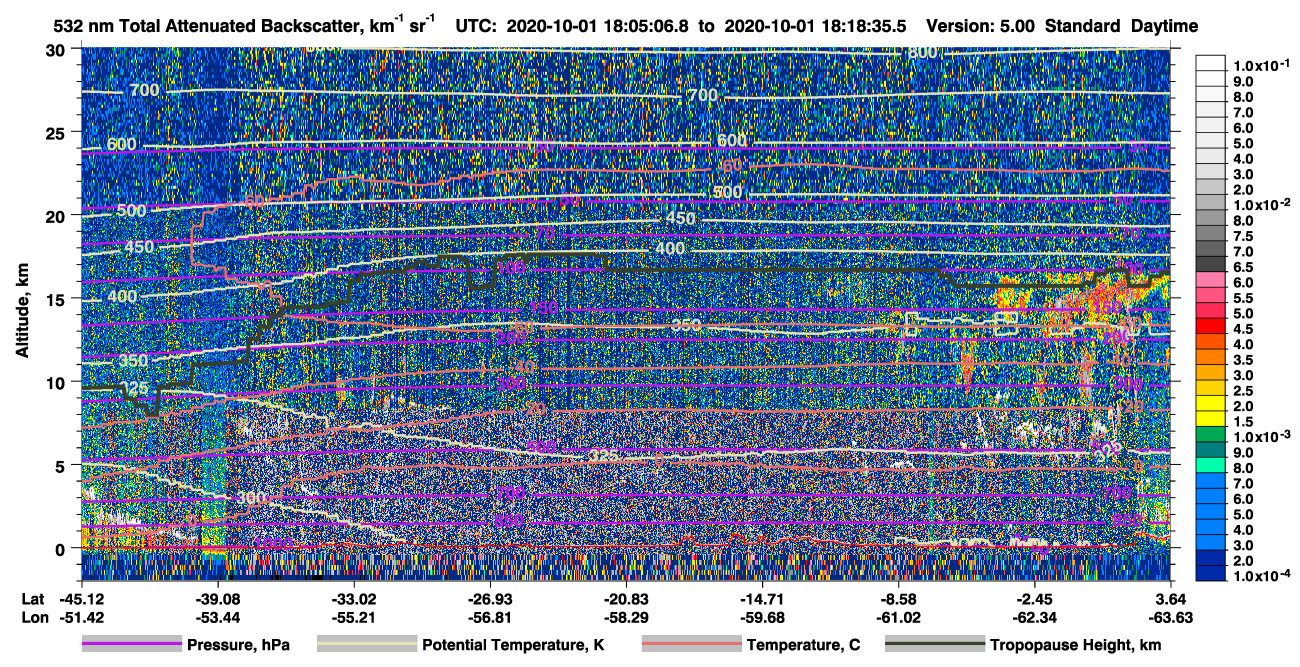The image size is (1300, 667).
Task: Click the pink 6.0 colorbar swatch
Action: [1213, 281]
